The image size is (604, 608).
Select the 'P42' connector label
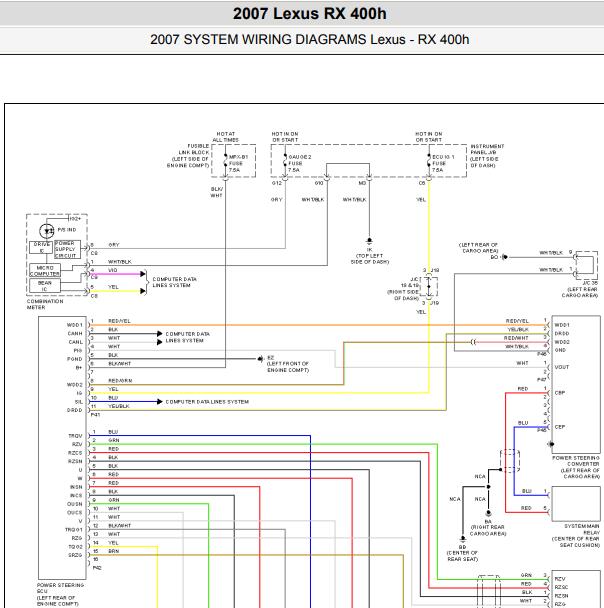[x=97, y=568]
